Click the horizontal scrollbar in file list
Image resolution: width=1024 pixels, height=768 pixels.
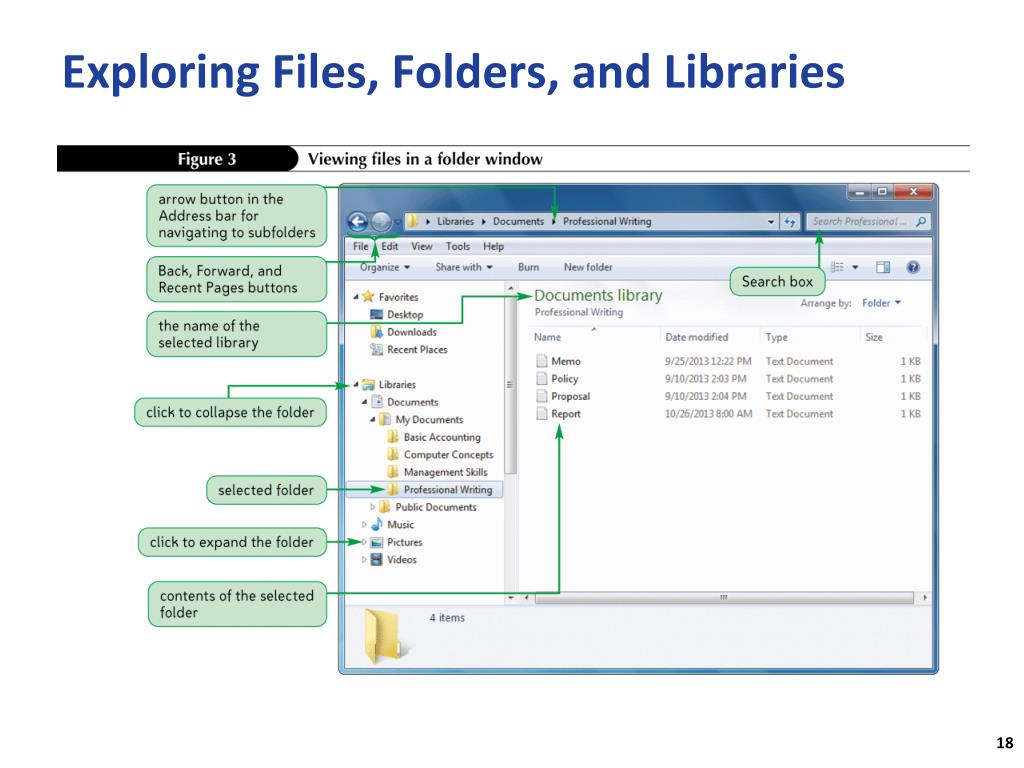point(724,598)
